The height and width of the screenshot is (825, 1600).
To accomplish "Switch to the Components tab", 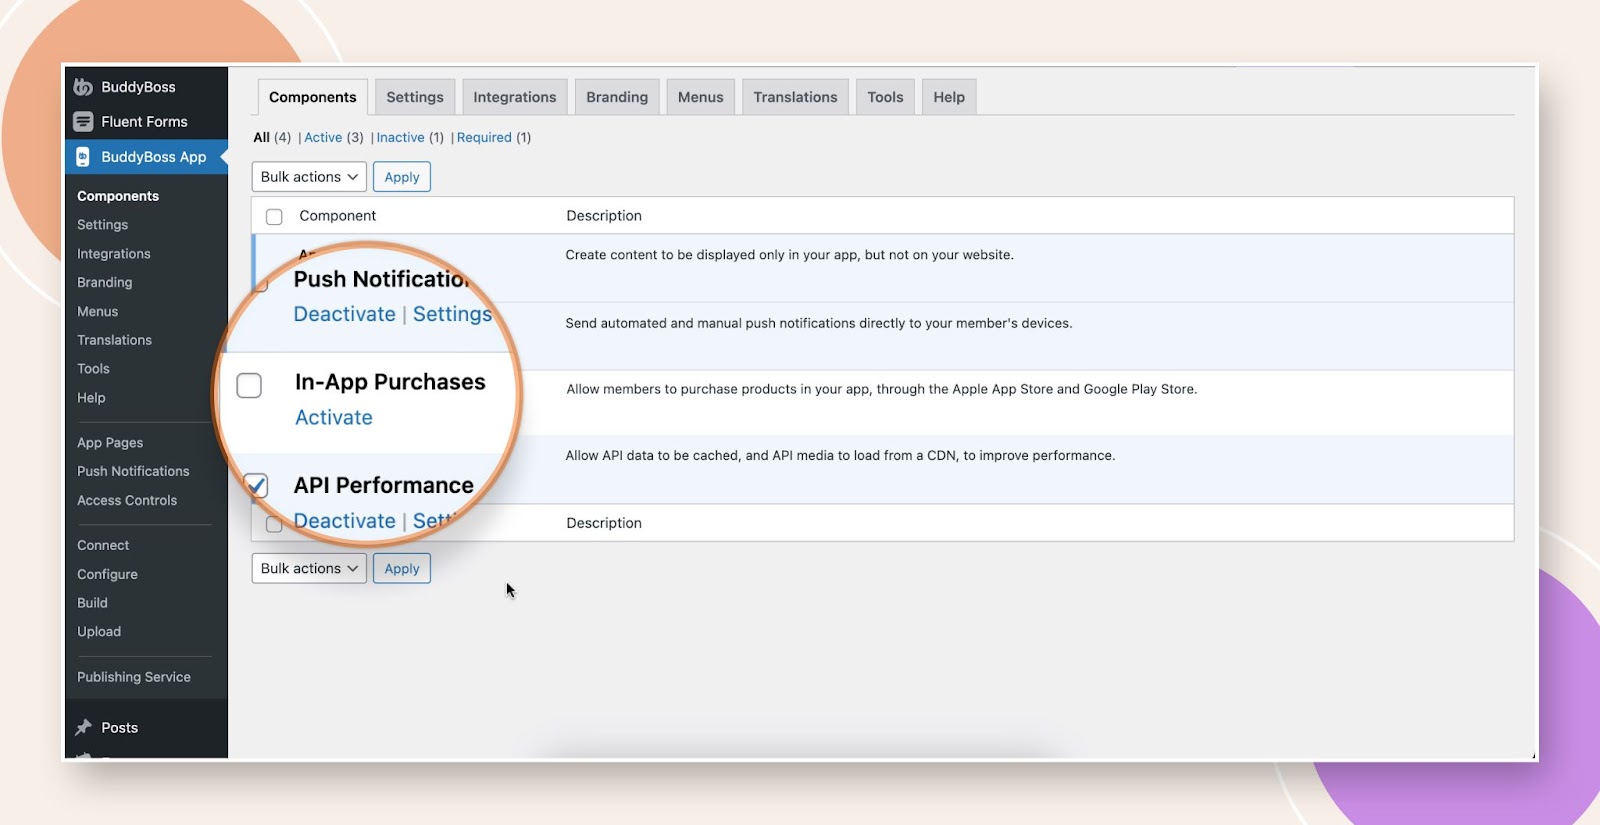I will [312, 97].
